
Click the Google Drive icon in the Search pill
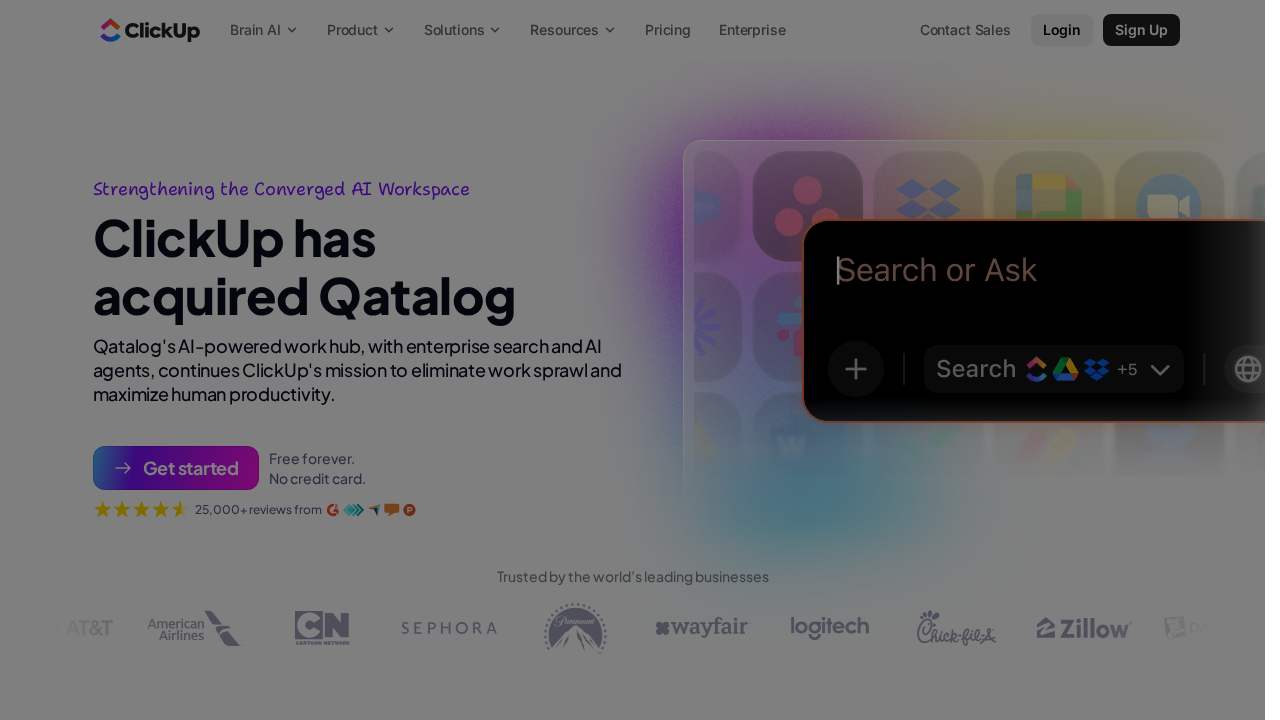[1066, 369]
